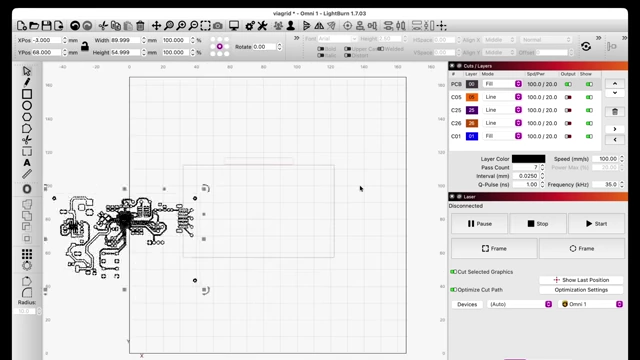The width and height of the screenshot is (640, 360).
Task: Click the Mirror horizontally icon
Action: (319, 26)
